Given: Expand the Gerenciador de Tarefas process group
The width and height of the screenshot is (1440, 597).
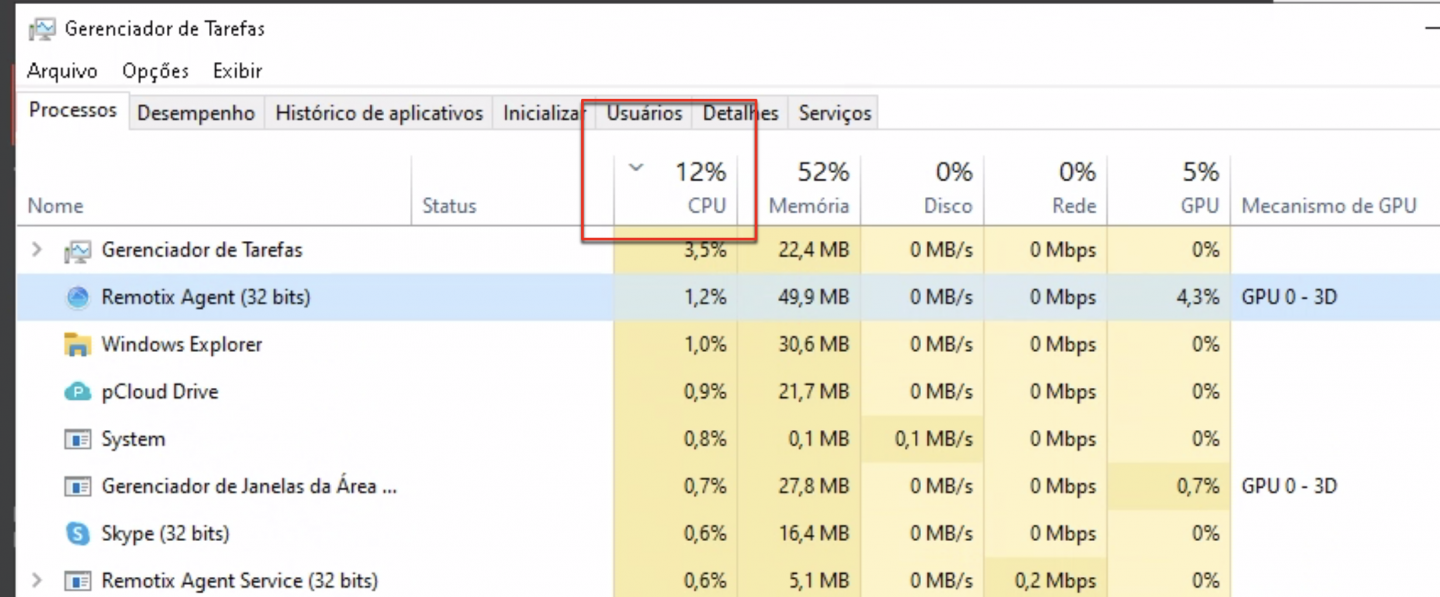Looking at the screenshot, I should (x=37, y=250).
